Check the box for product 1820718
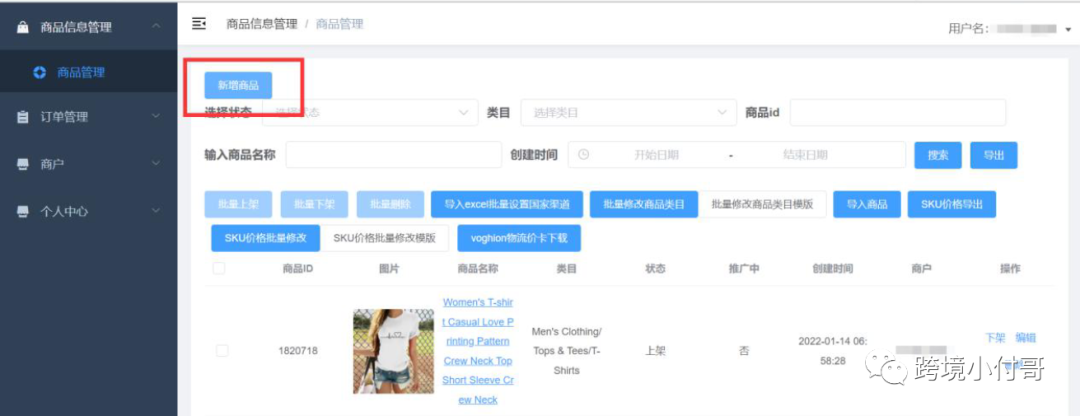The width and height of the screenshot is (1080, 416). (222, 351)
